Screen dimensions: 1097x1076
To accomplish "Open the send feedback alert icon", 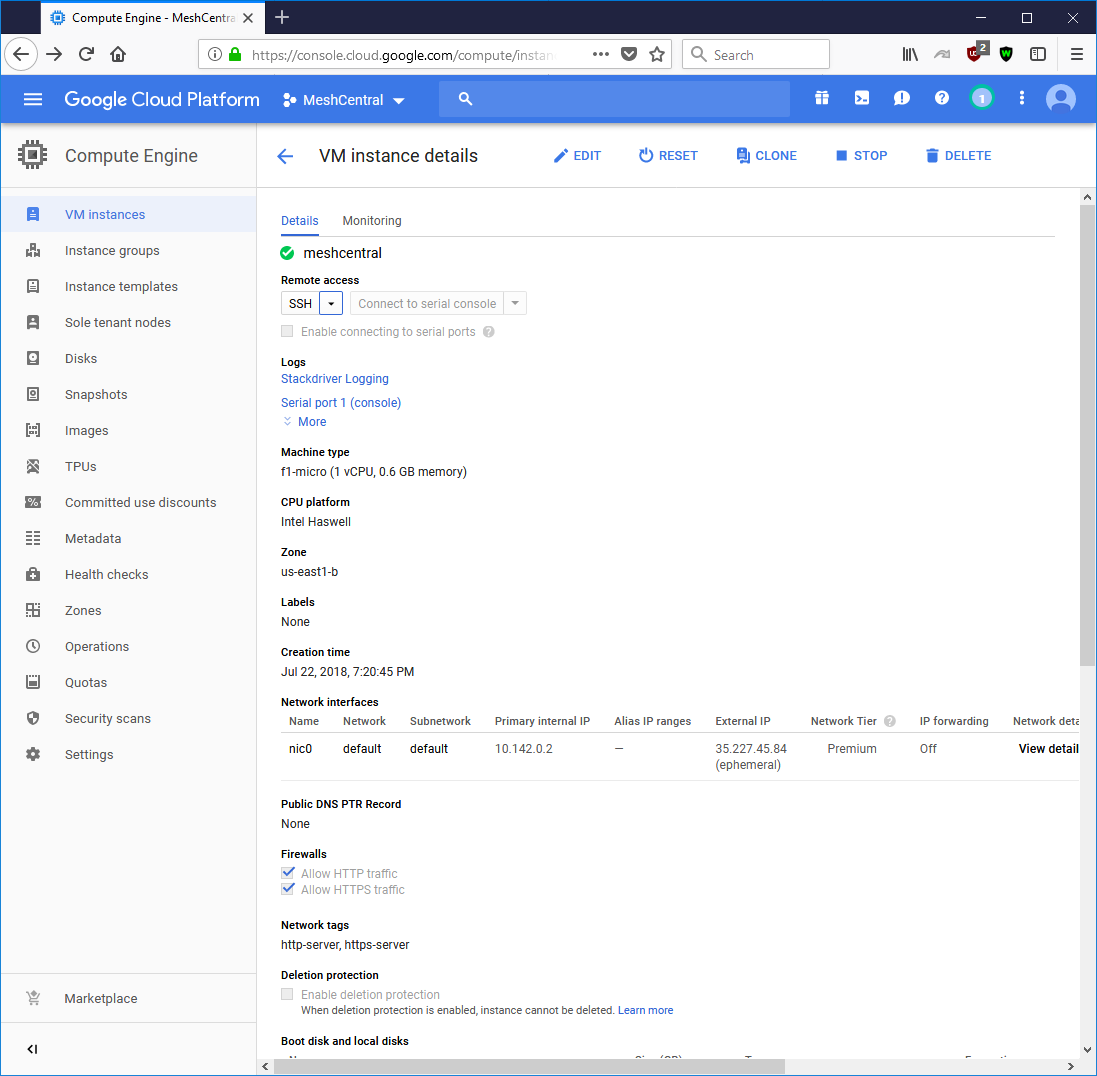I will 902,99.
